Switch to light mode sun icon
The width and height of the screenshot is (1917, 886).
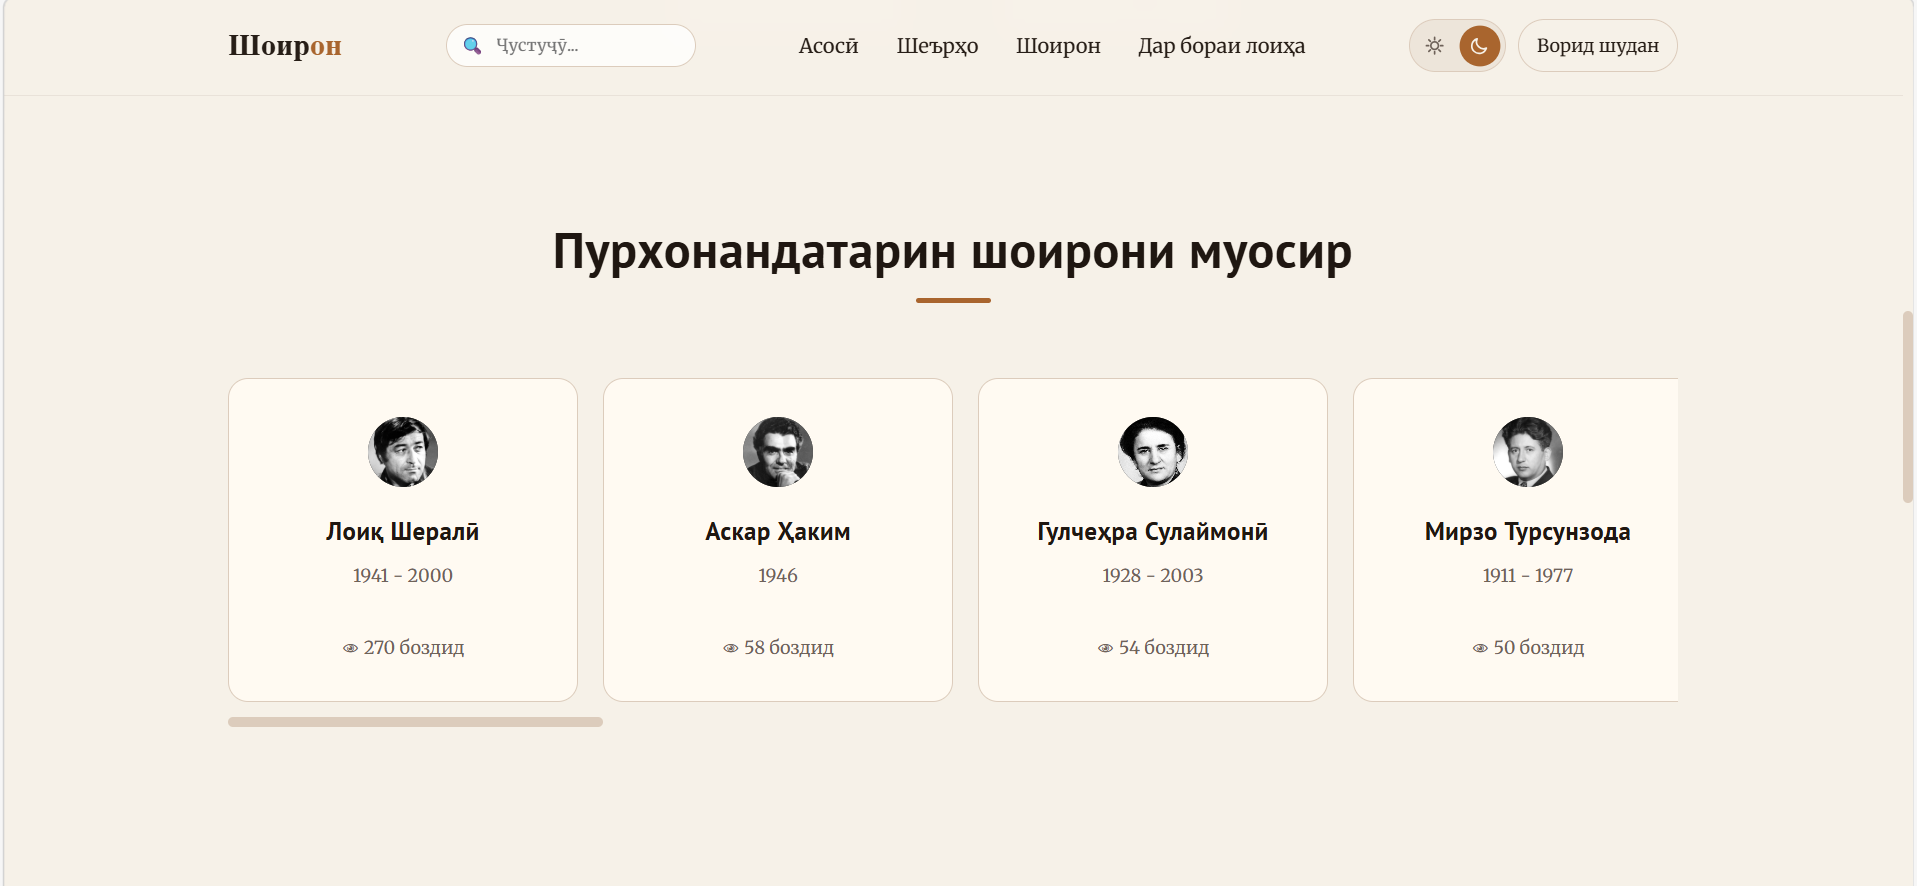coord(1434,46)
